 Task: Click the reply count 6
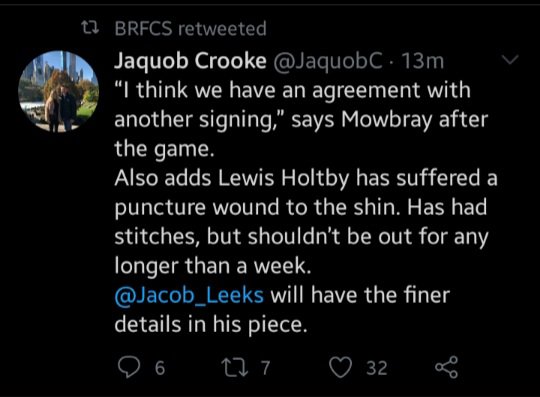point(160,368)
